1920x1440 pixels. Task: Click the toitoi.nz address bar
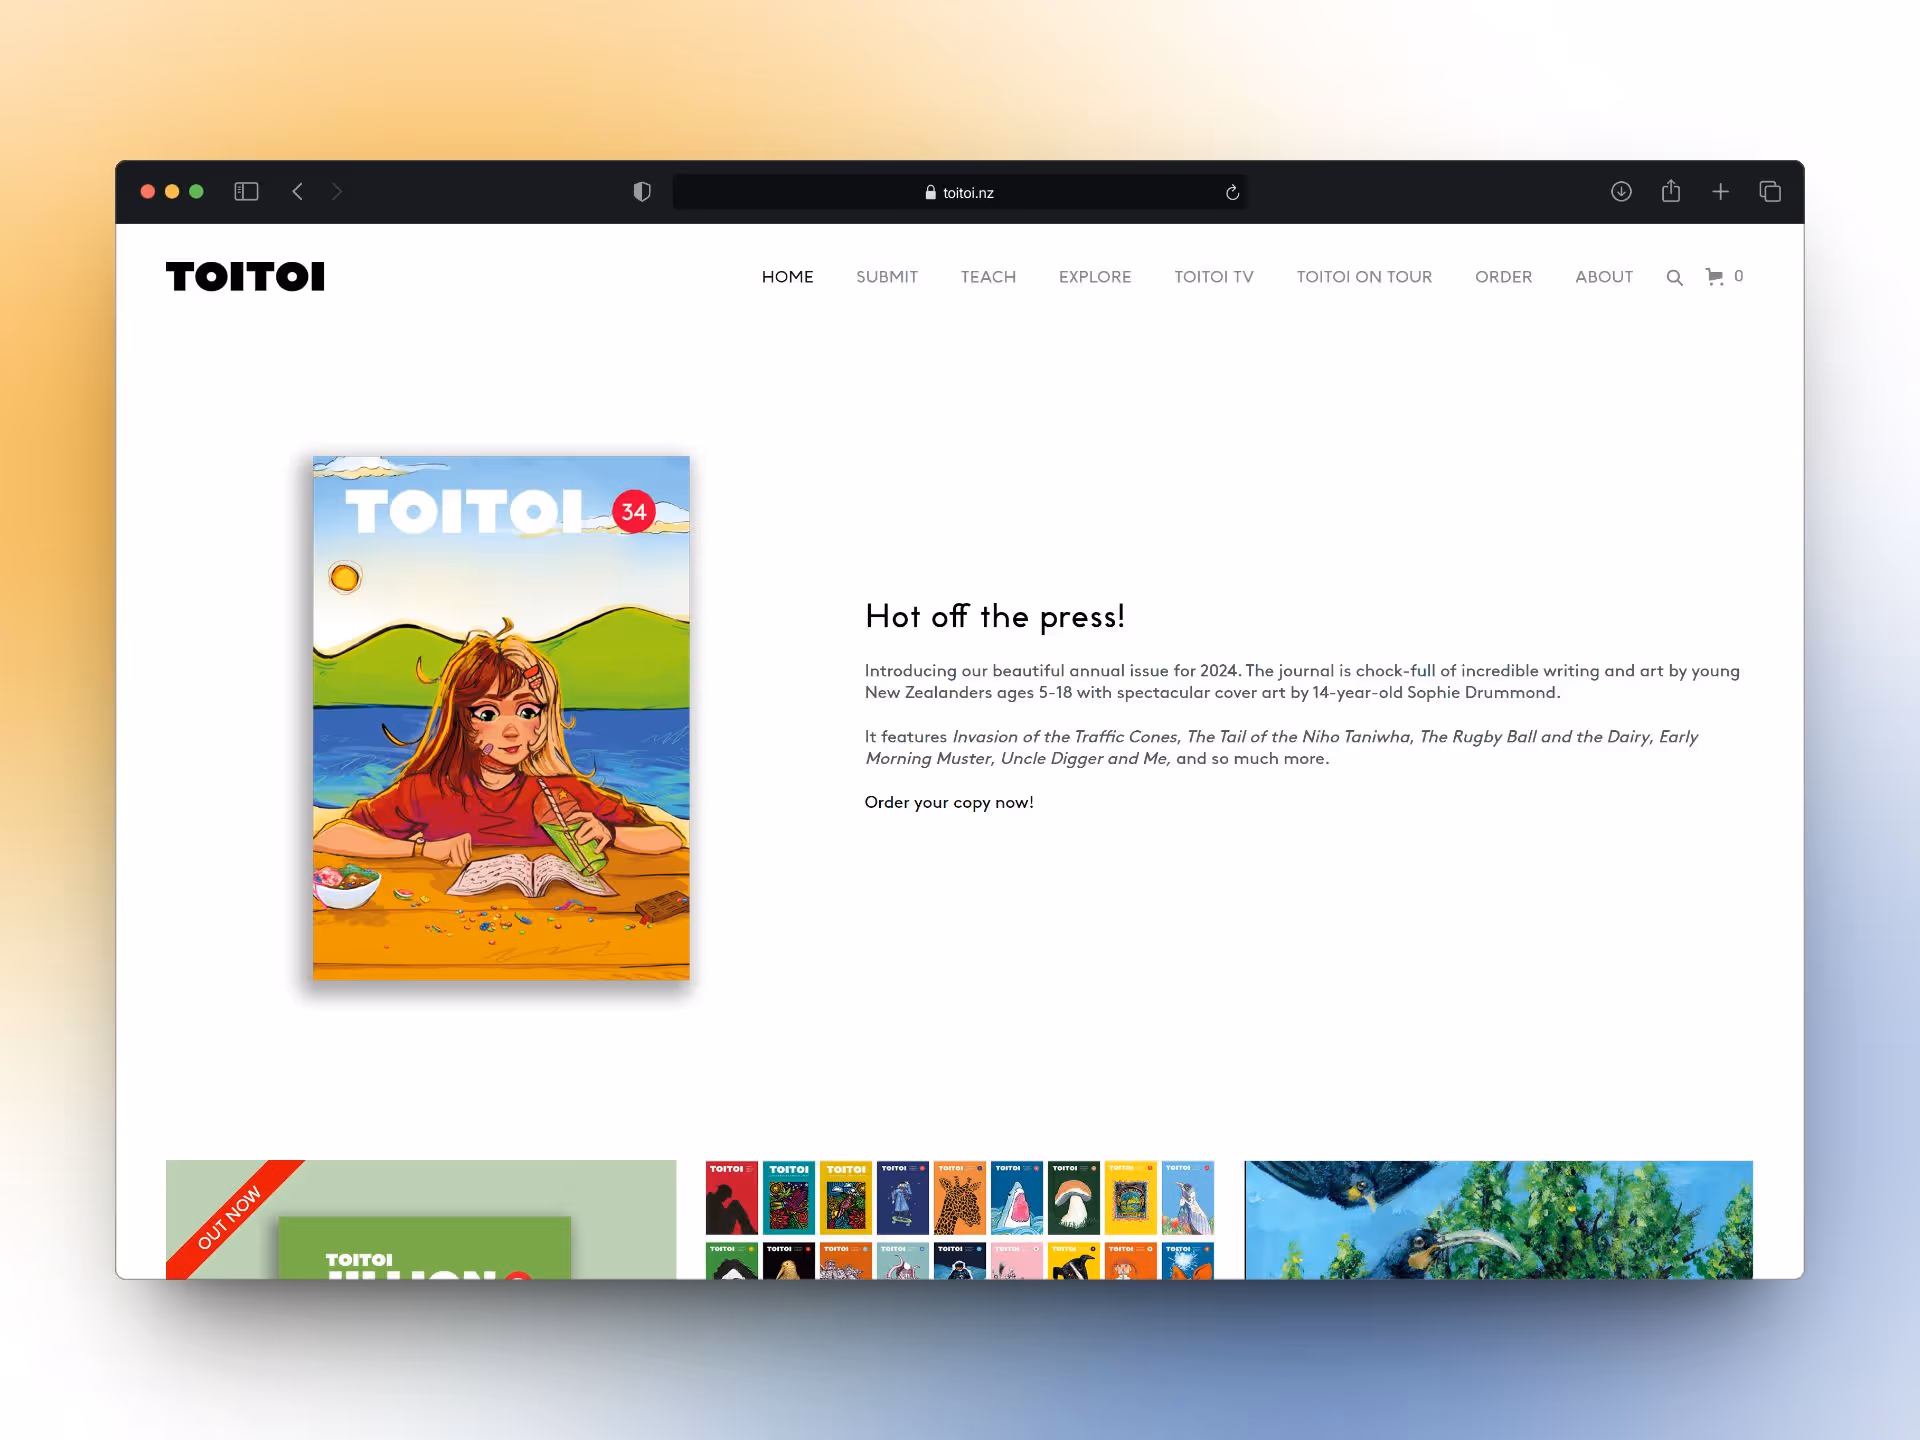tap(960, 192)
